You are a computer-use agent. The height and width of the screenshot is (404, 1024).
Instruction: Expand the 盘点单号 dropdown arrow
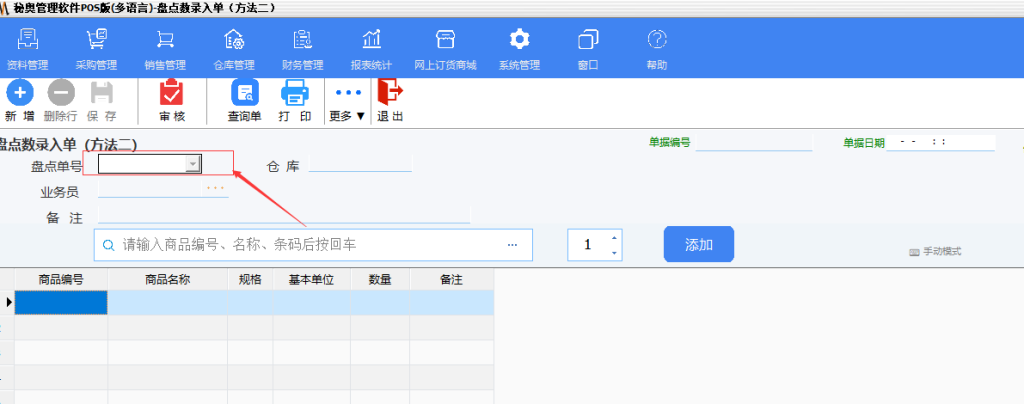tap(193, 164)
